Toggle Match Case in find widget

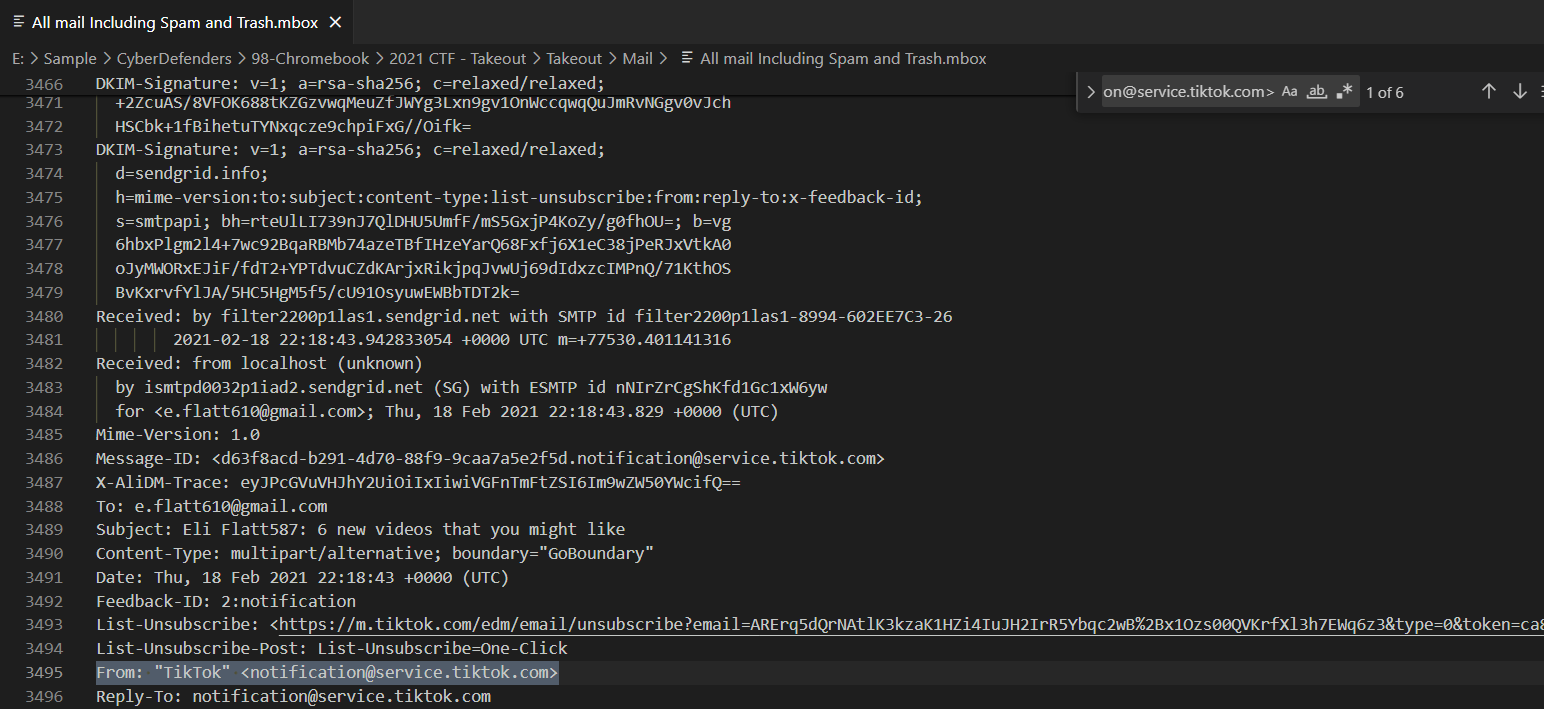tap(1290, 92)
